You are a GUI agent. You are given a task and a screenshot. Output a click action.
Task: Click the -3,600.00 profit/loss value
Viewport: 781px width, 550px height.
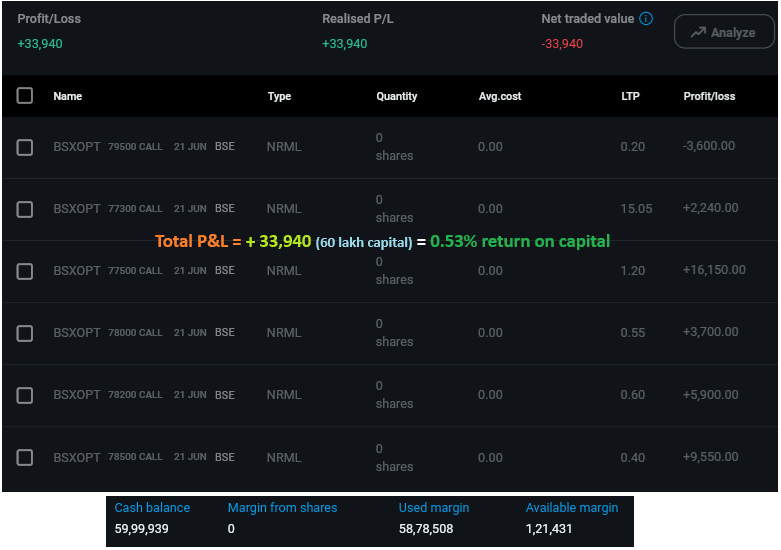(x=708, y=145)
